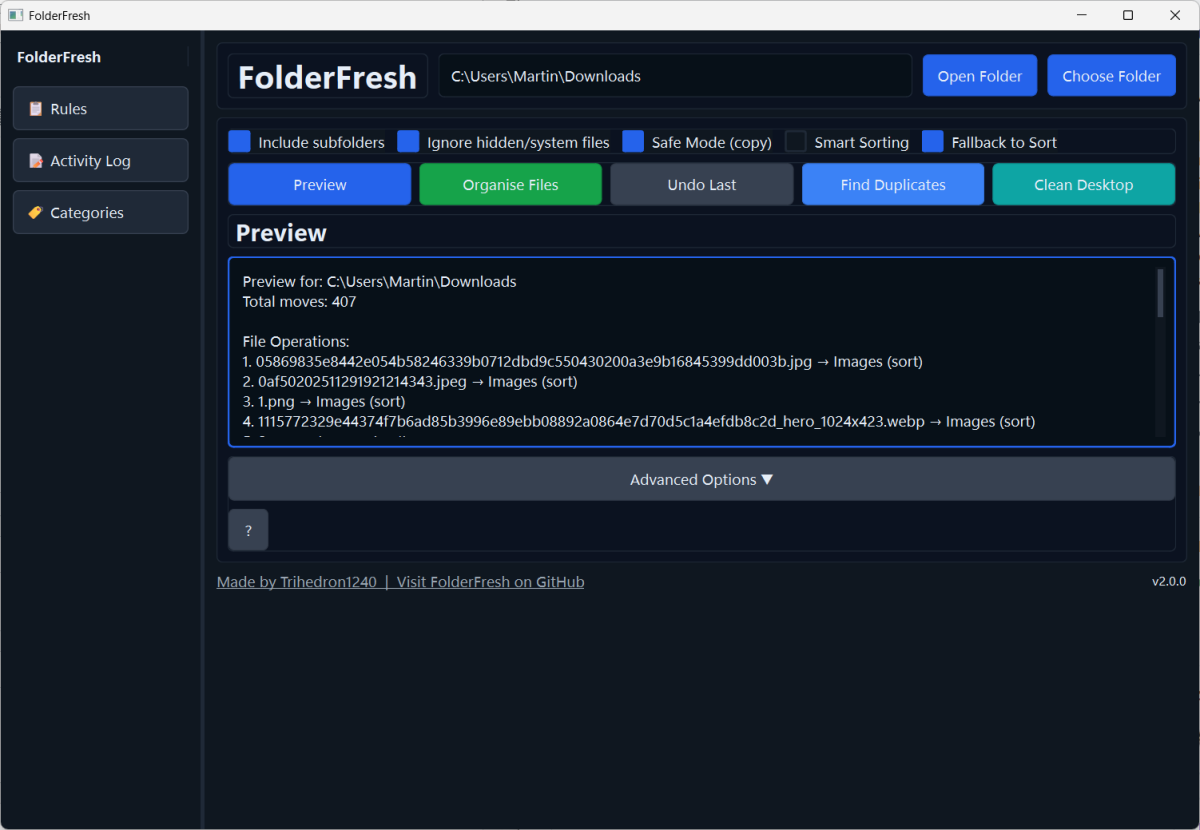1200x830 pixels.
Task: Click Undo Last
Action: pos(701,184)
